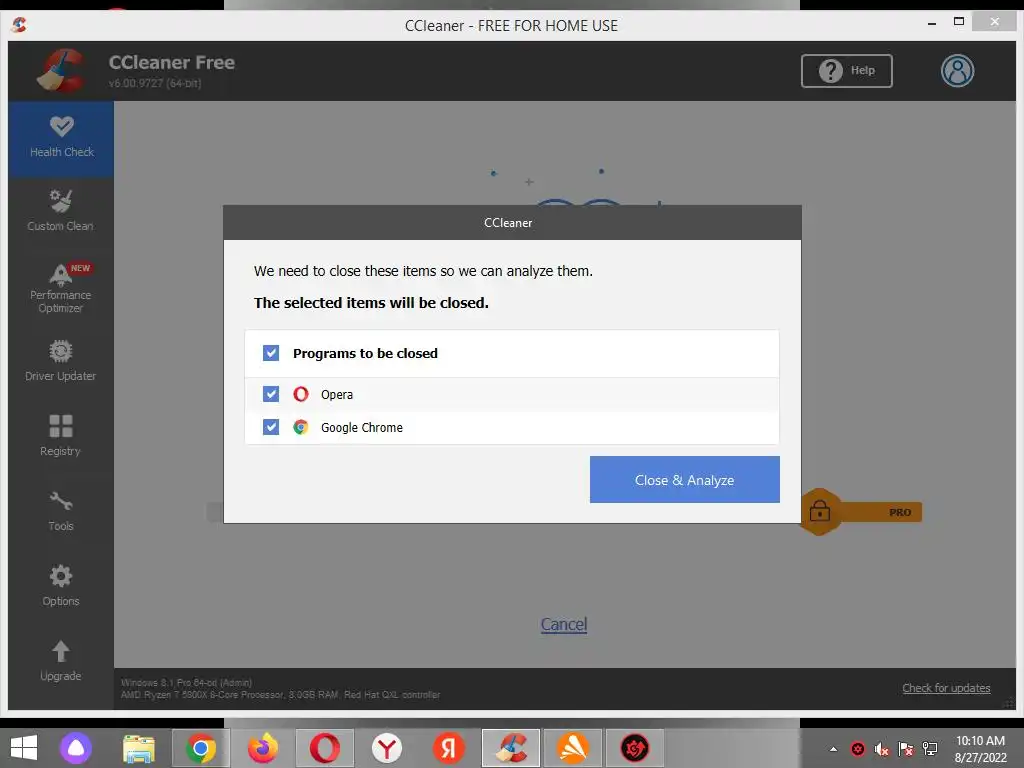
Task: Click the muted volume tray icon
Action: [882, 749]
